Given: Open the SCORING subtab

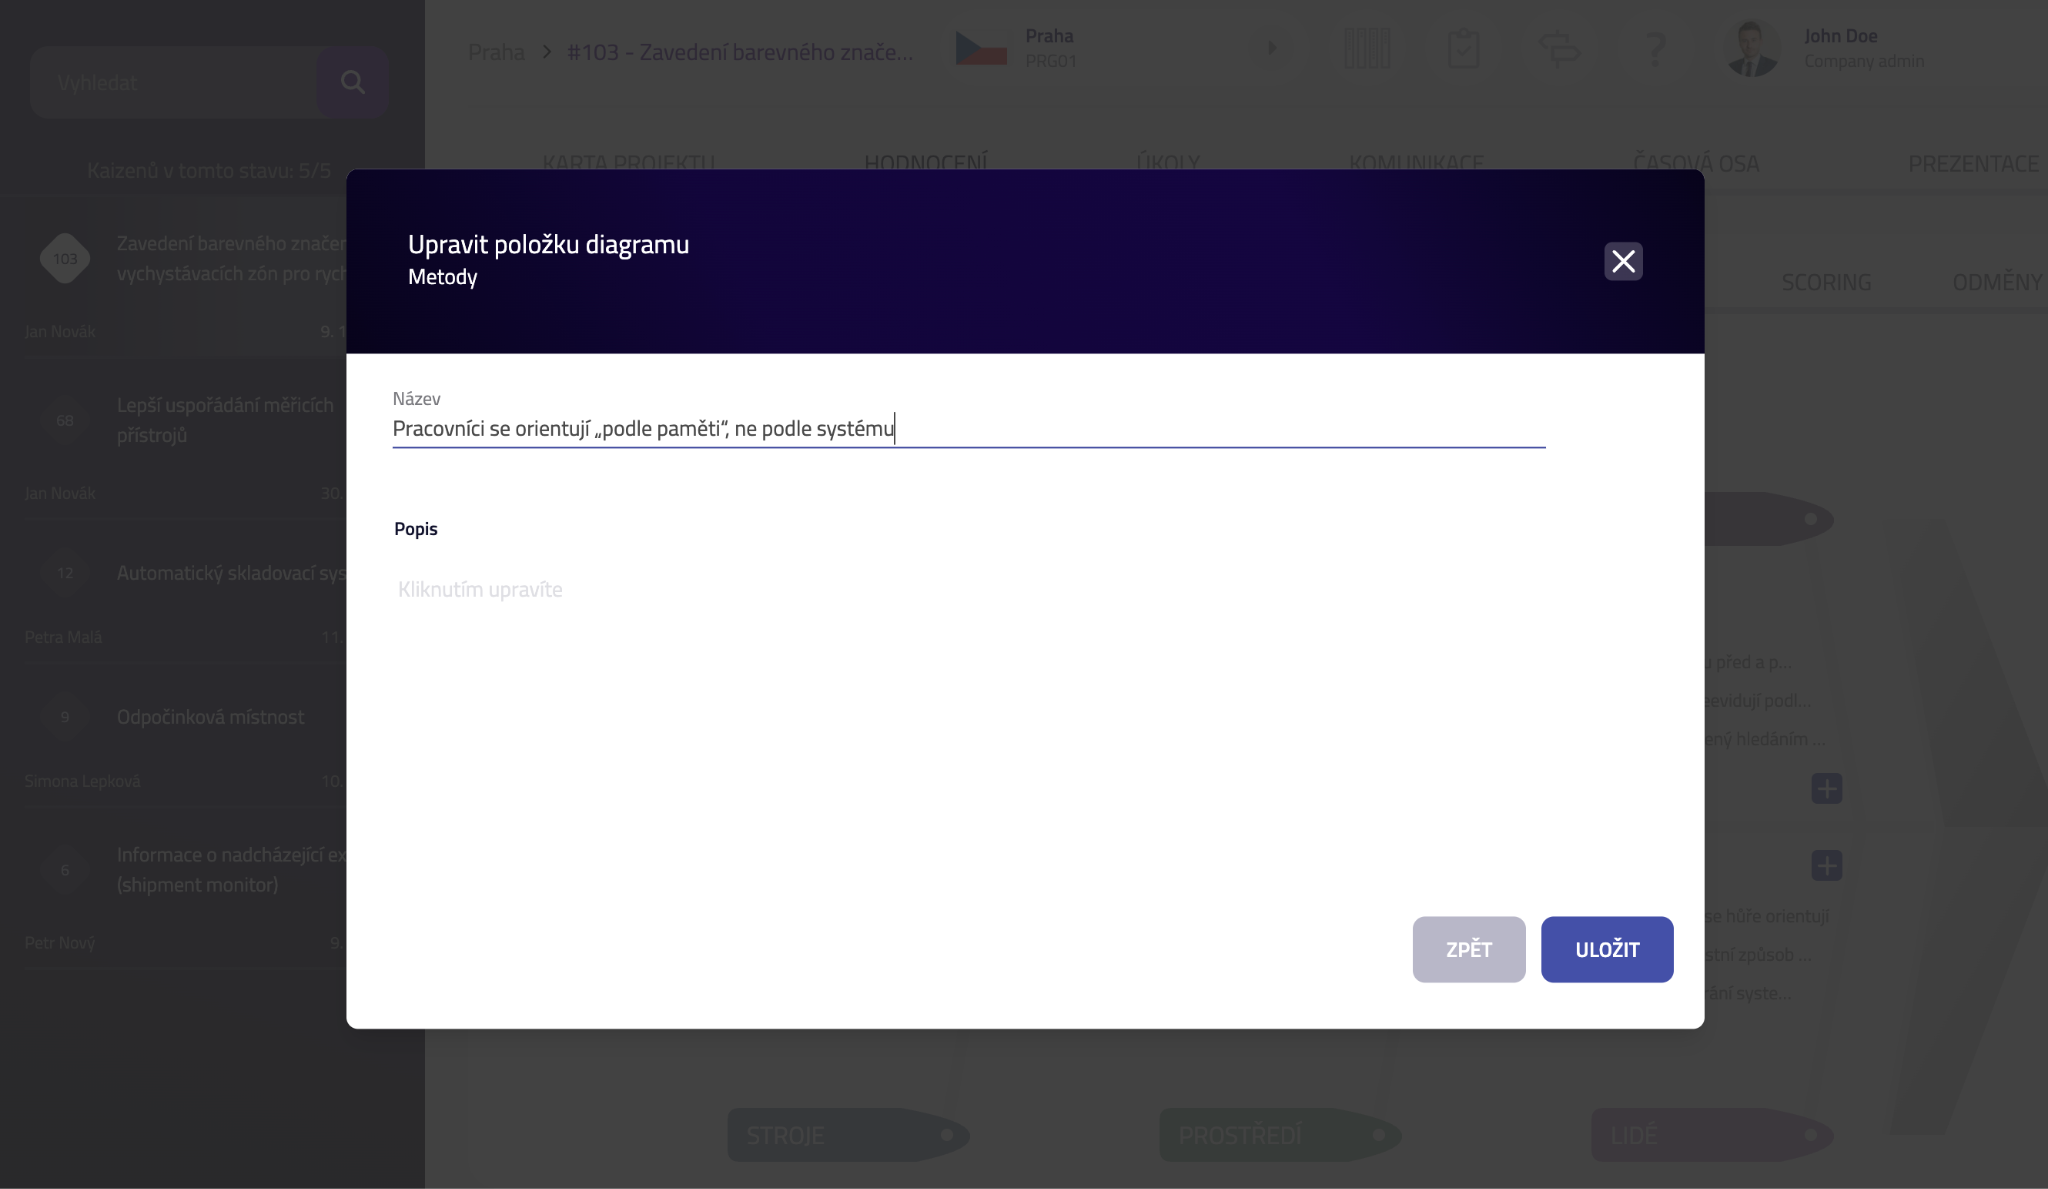Looking at the screenshot, I should point(1826,283).
